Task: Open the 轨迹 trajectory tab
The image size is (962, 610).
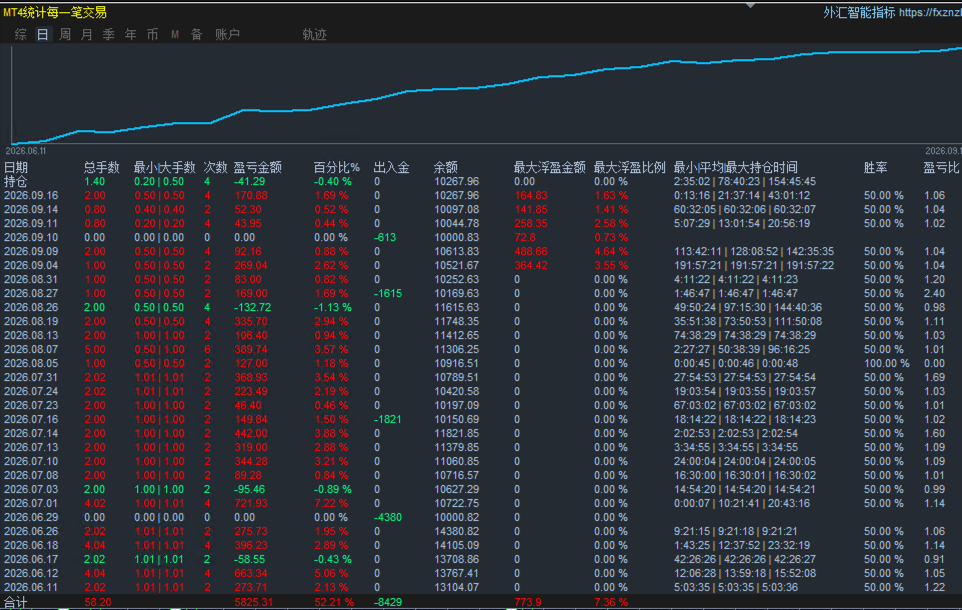Action: point(314,34)
